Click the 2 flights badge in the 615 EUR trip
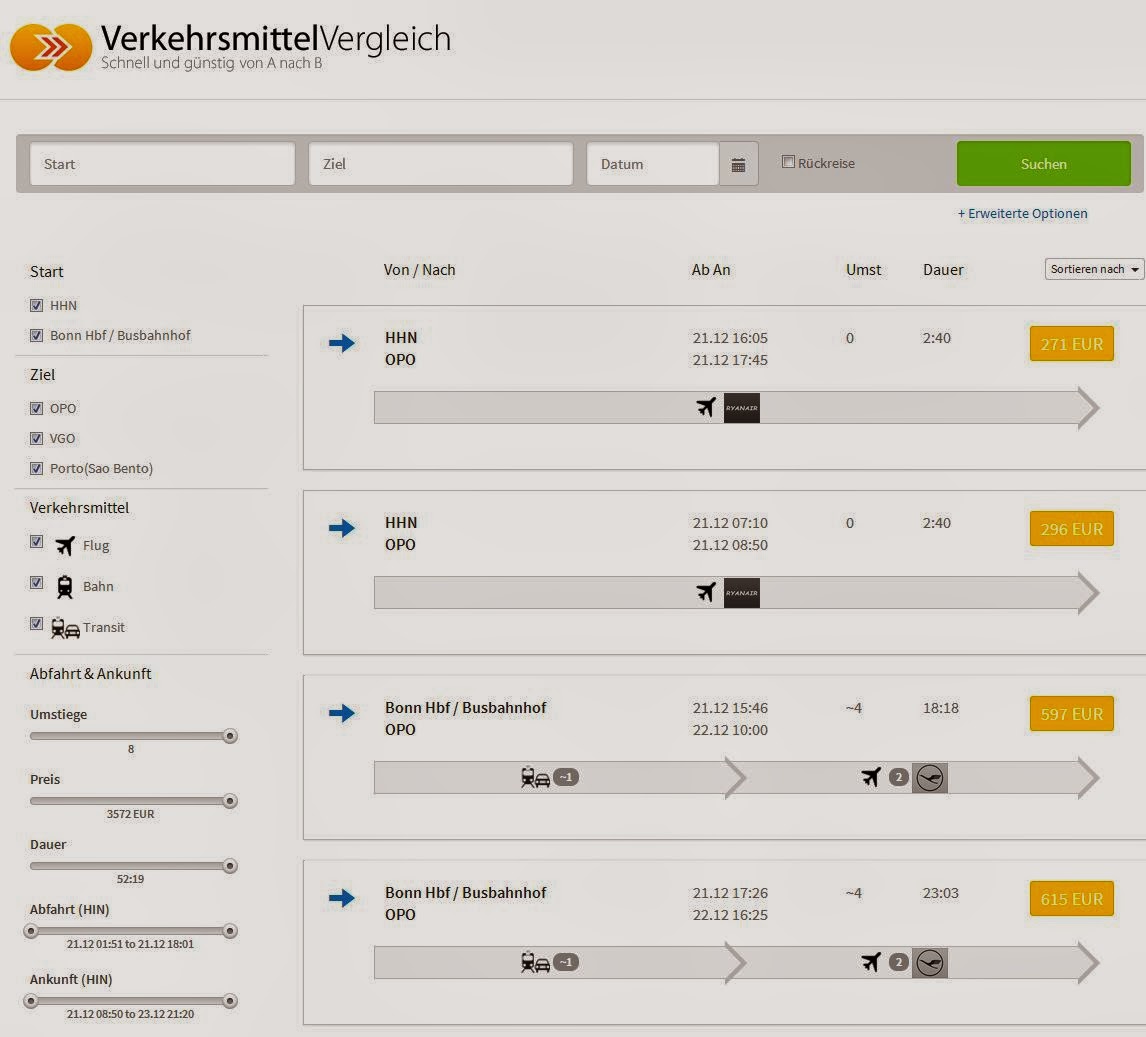Image resolution: width=1146 pixels, height=1037 pixels. coord(899,962)
